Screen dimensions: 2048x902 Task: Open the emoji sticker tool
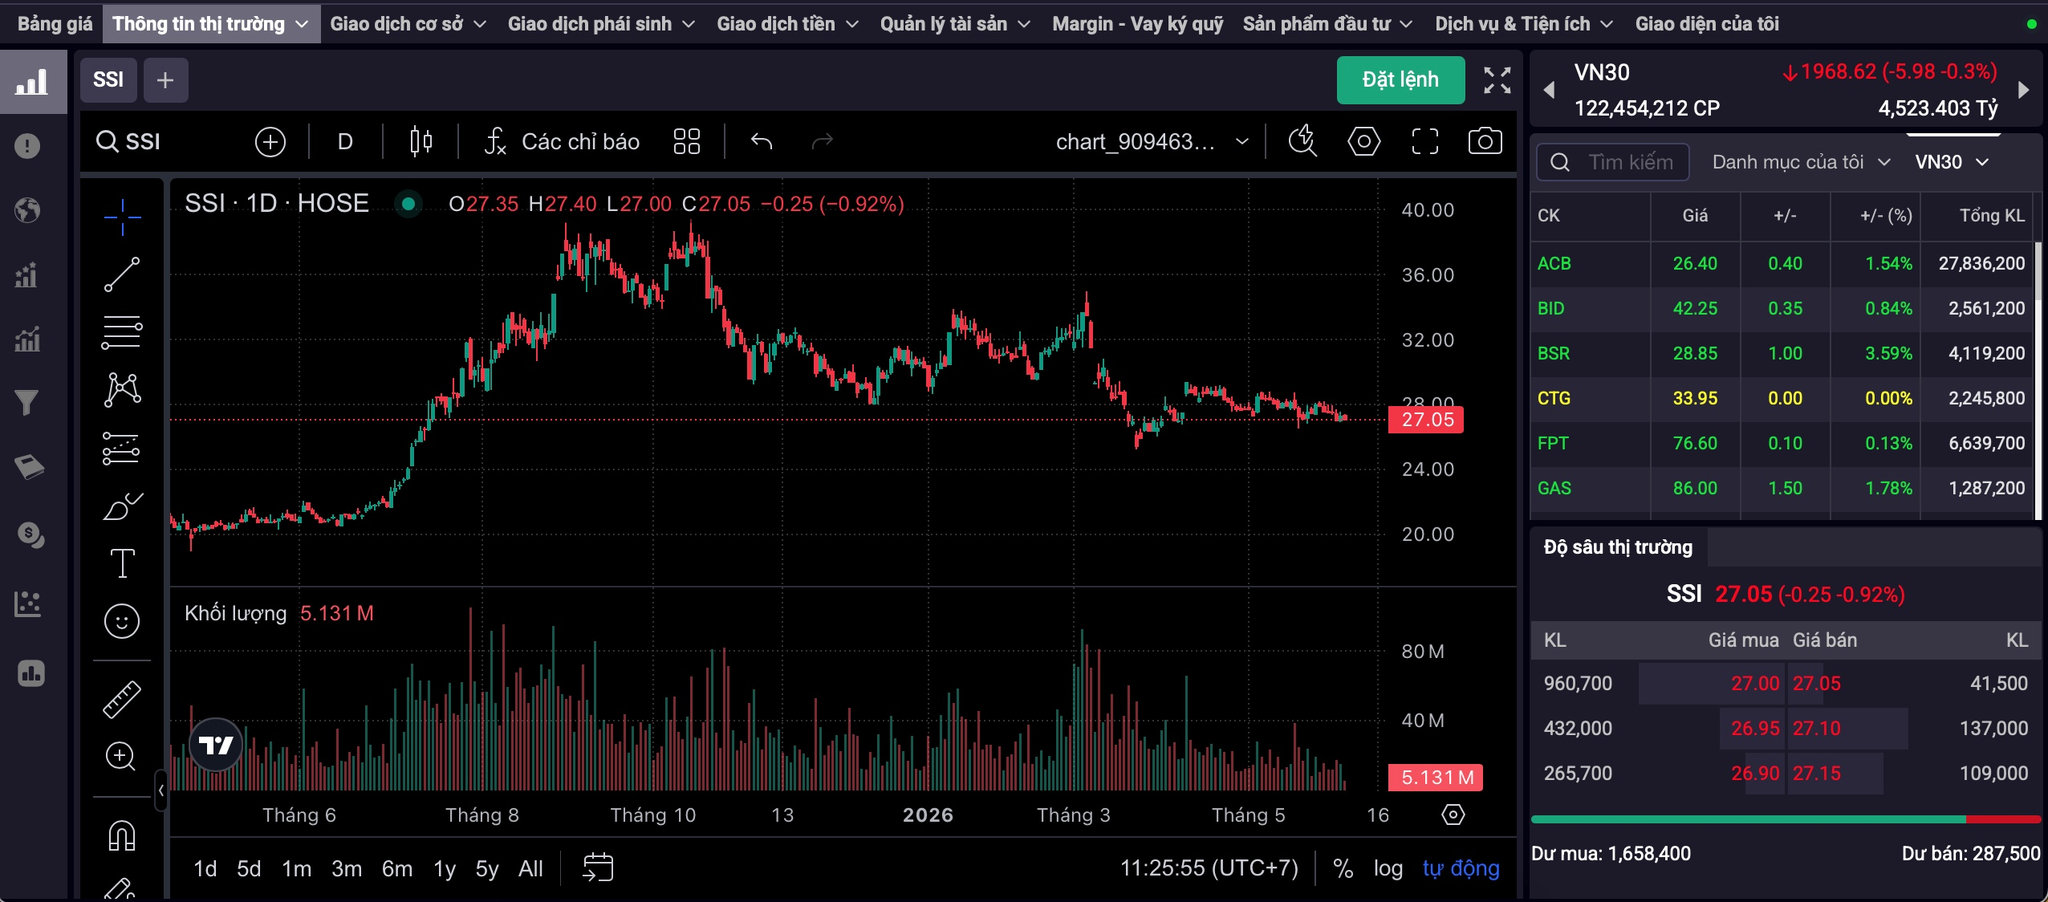[122, 622]
